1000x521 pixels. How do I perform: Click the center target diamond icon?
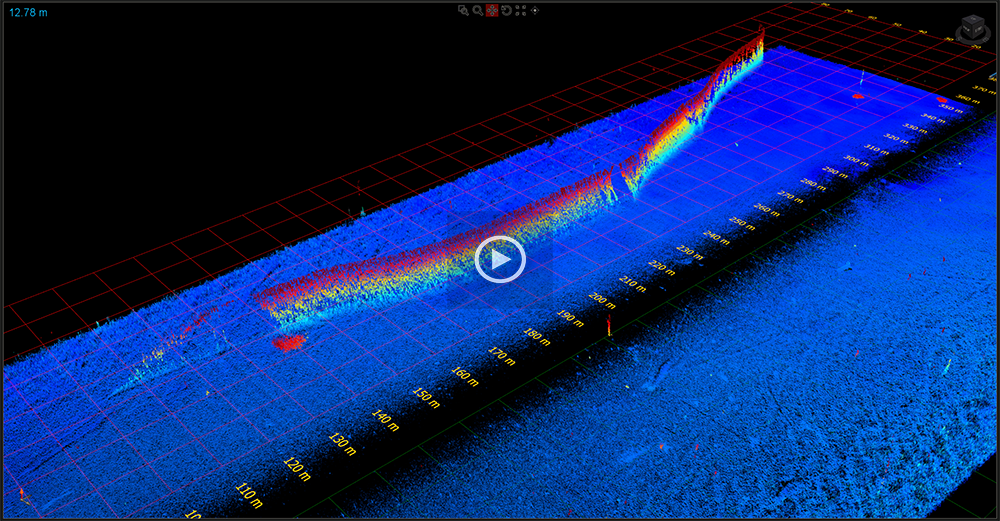pyautogui.click(x=534, y=10)
